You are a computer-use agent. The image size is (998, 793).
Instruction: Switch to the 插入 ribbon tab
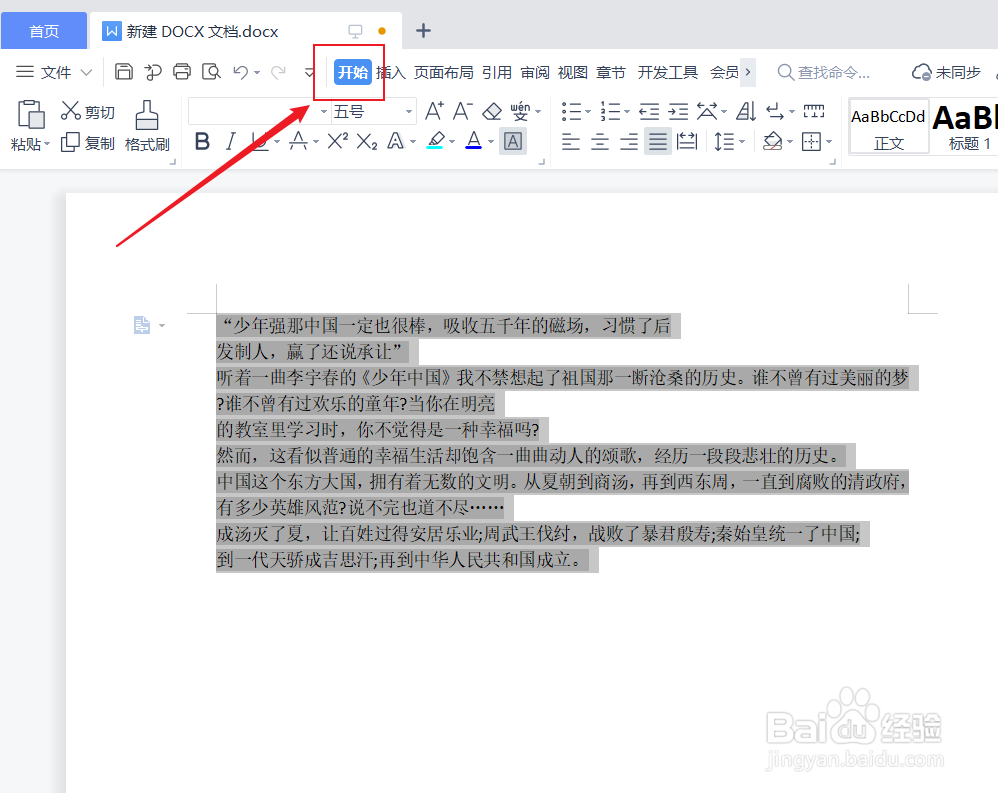390,71
